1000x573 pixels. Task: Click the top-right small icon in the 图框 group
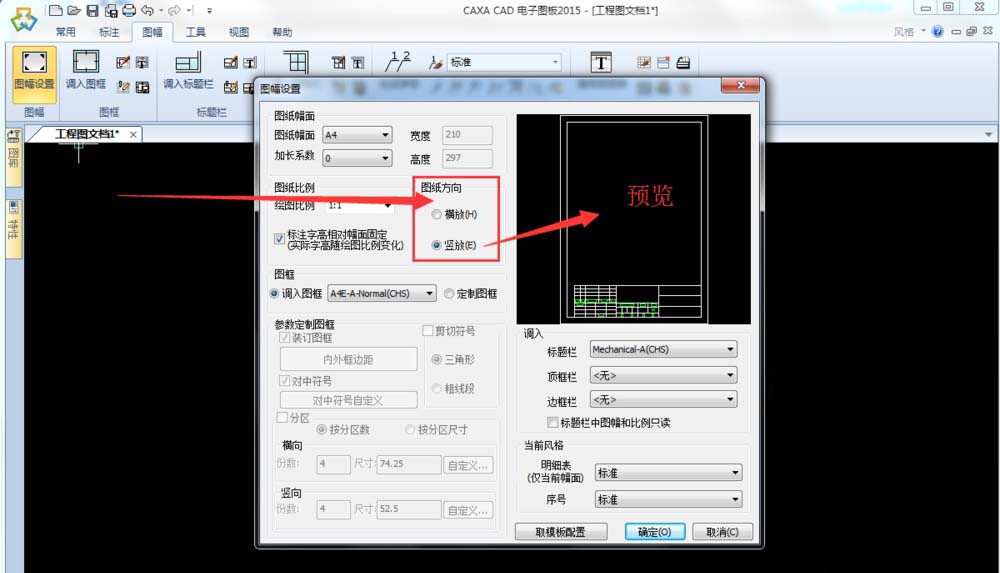click(142, 62)
